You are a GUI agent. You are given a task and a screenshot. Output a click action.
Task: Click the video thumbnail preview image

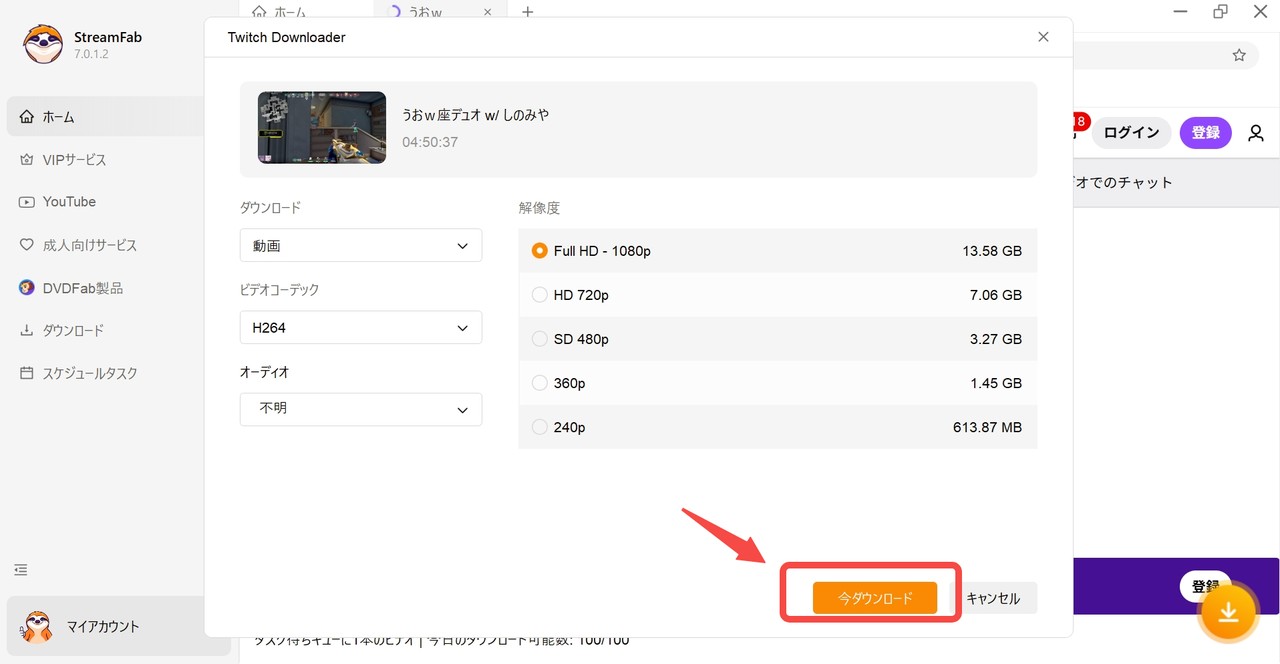tap(322, 128)
